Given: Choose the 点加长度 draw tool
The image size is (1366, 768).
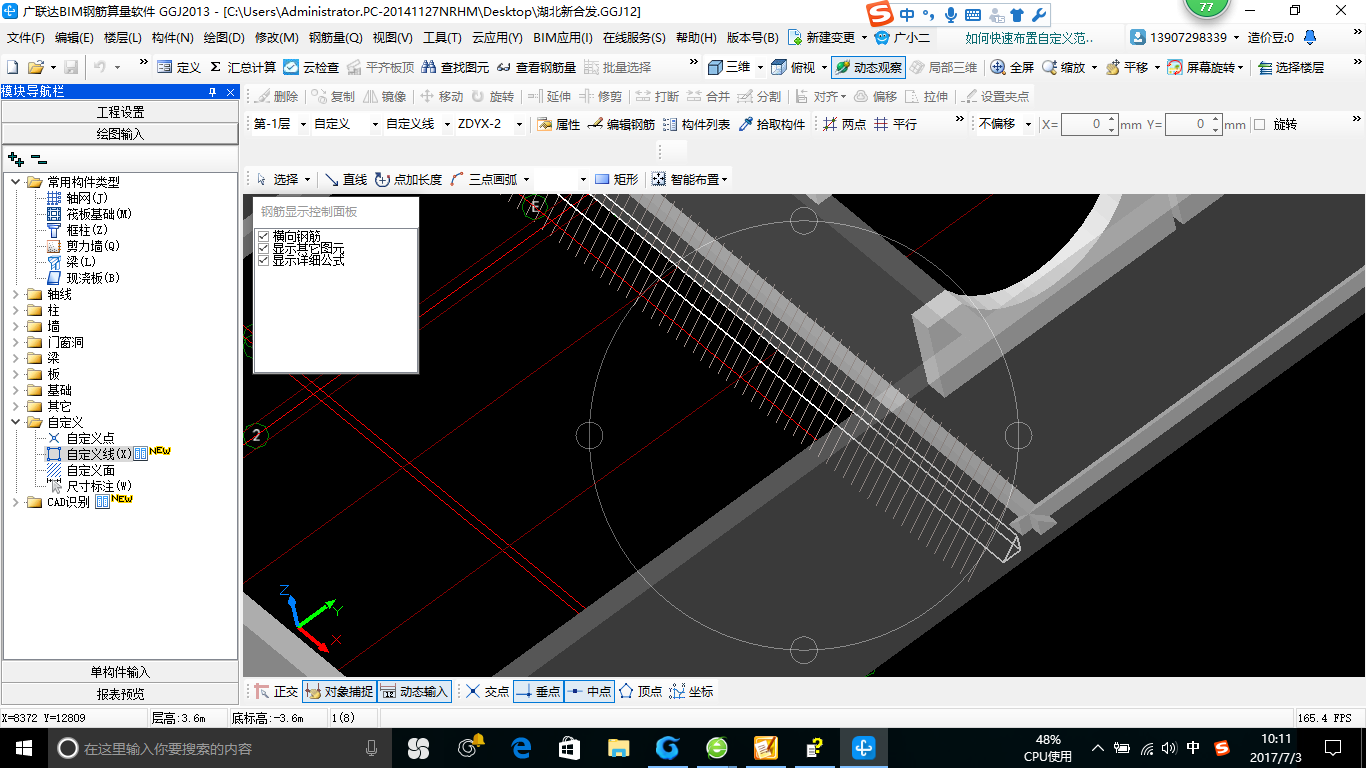Looking at the screenshot, I should 408,179.
